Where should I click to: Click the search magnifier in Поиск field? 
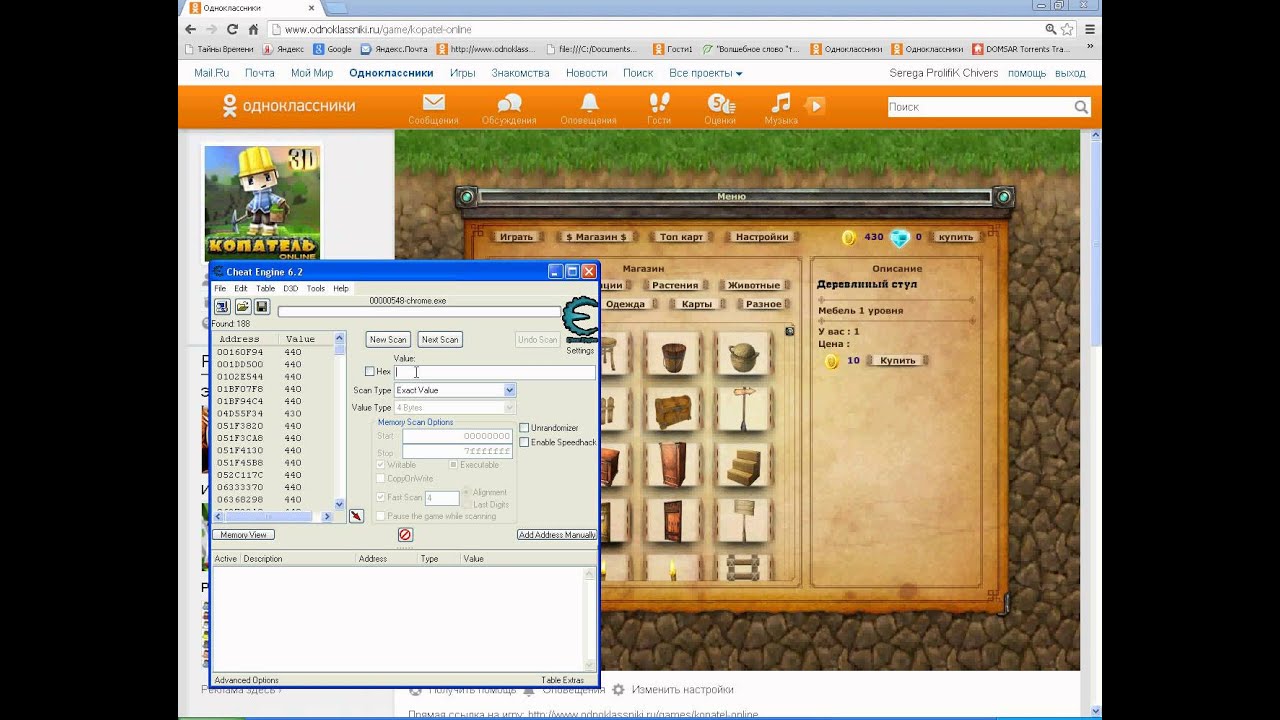(x=1081, y=106)
